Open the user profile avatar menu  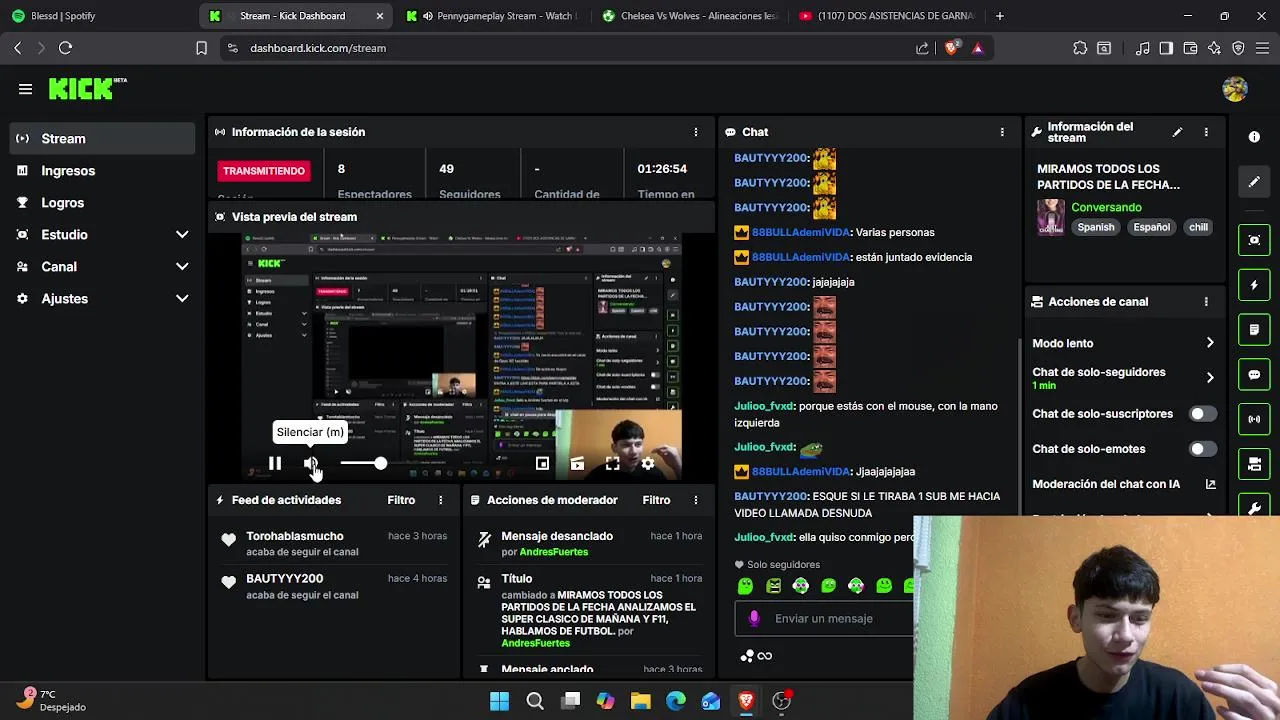pyautogui.click(x=1235, y=89)
